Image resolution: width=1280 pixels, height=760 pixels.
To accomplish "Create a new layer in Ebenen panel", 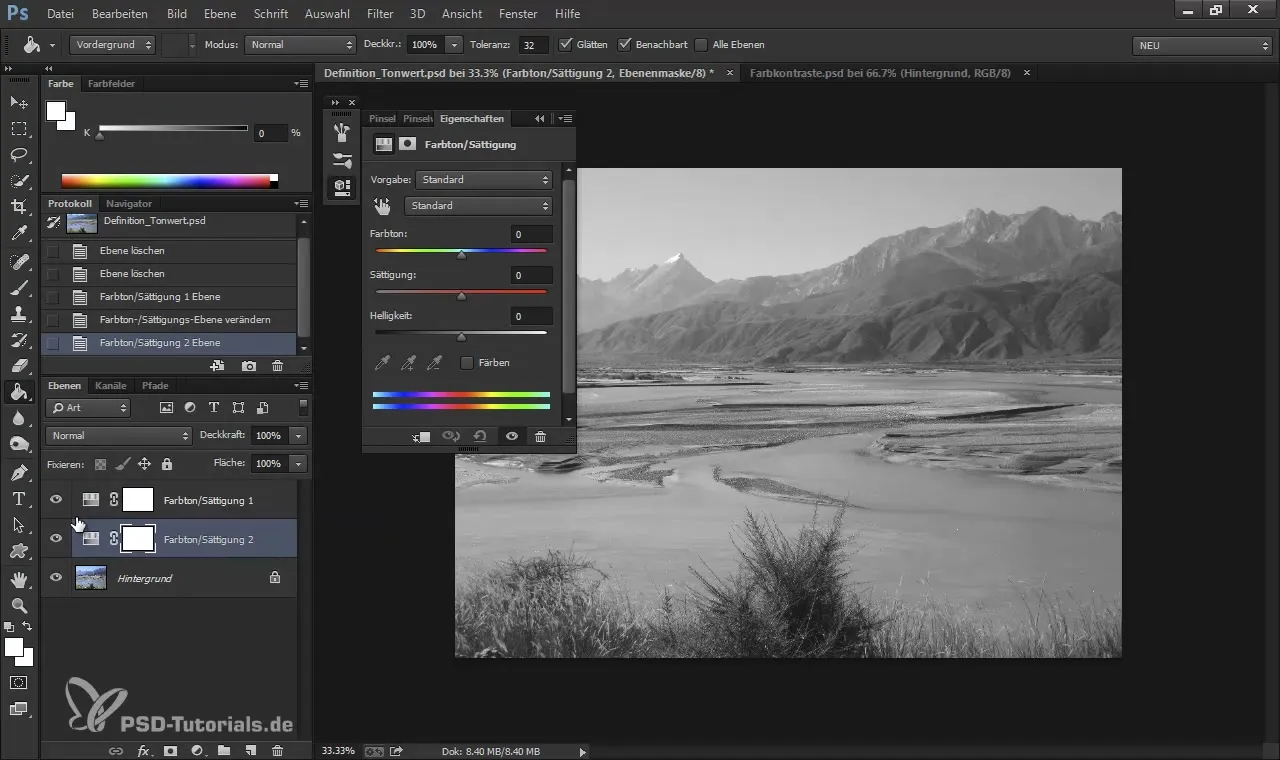I will coord(251,750).
